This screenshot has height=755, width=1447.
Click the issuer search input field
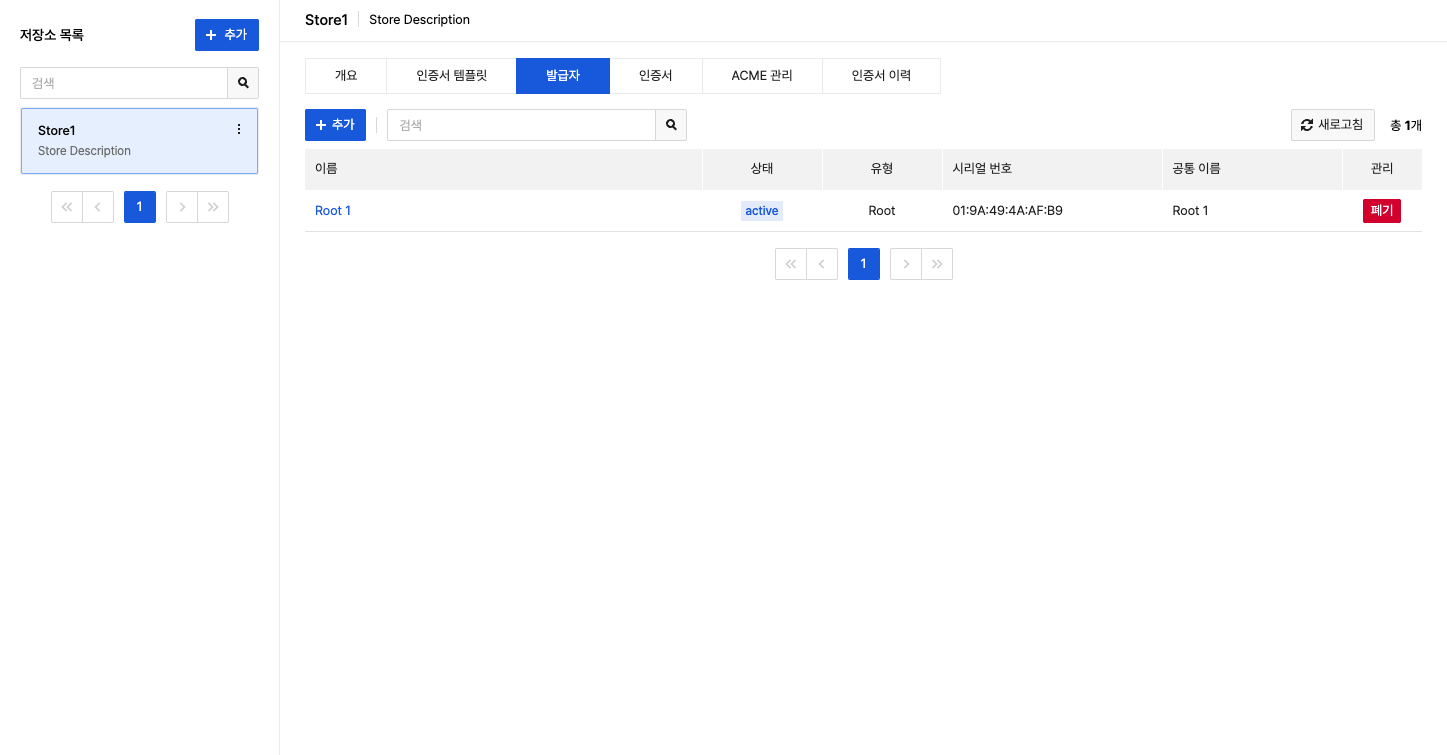[520, 124]
